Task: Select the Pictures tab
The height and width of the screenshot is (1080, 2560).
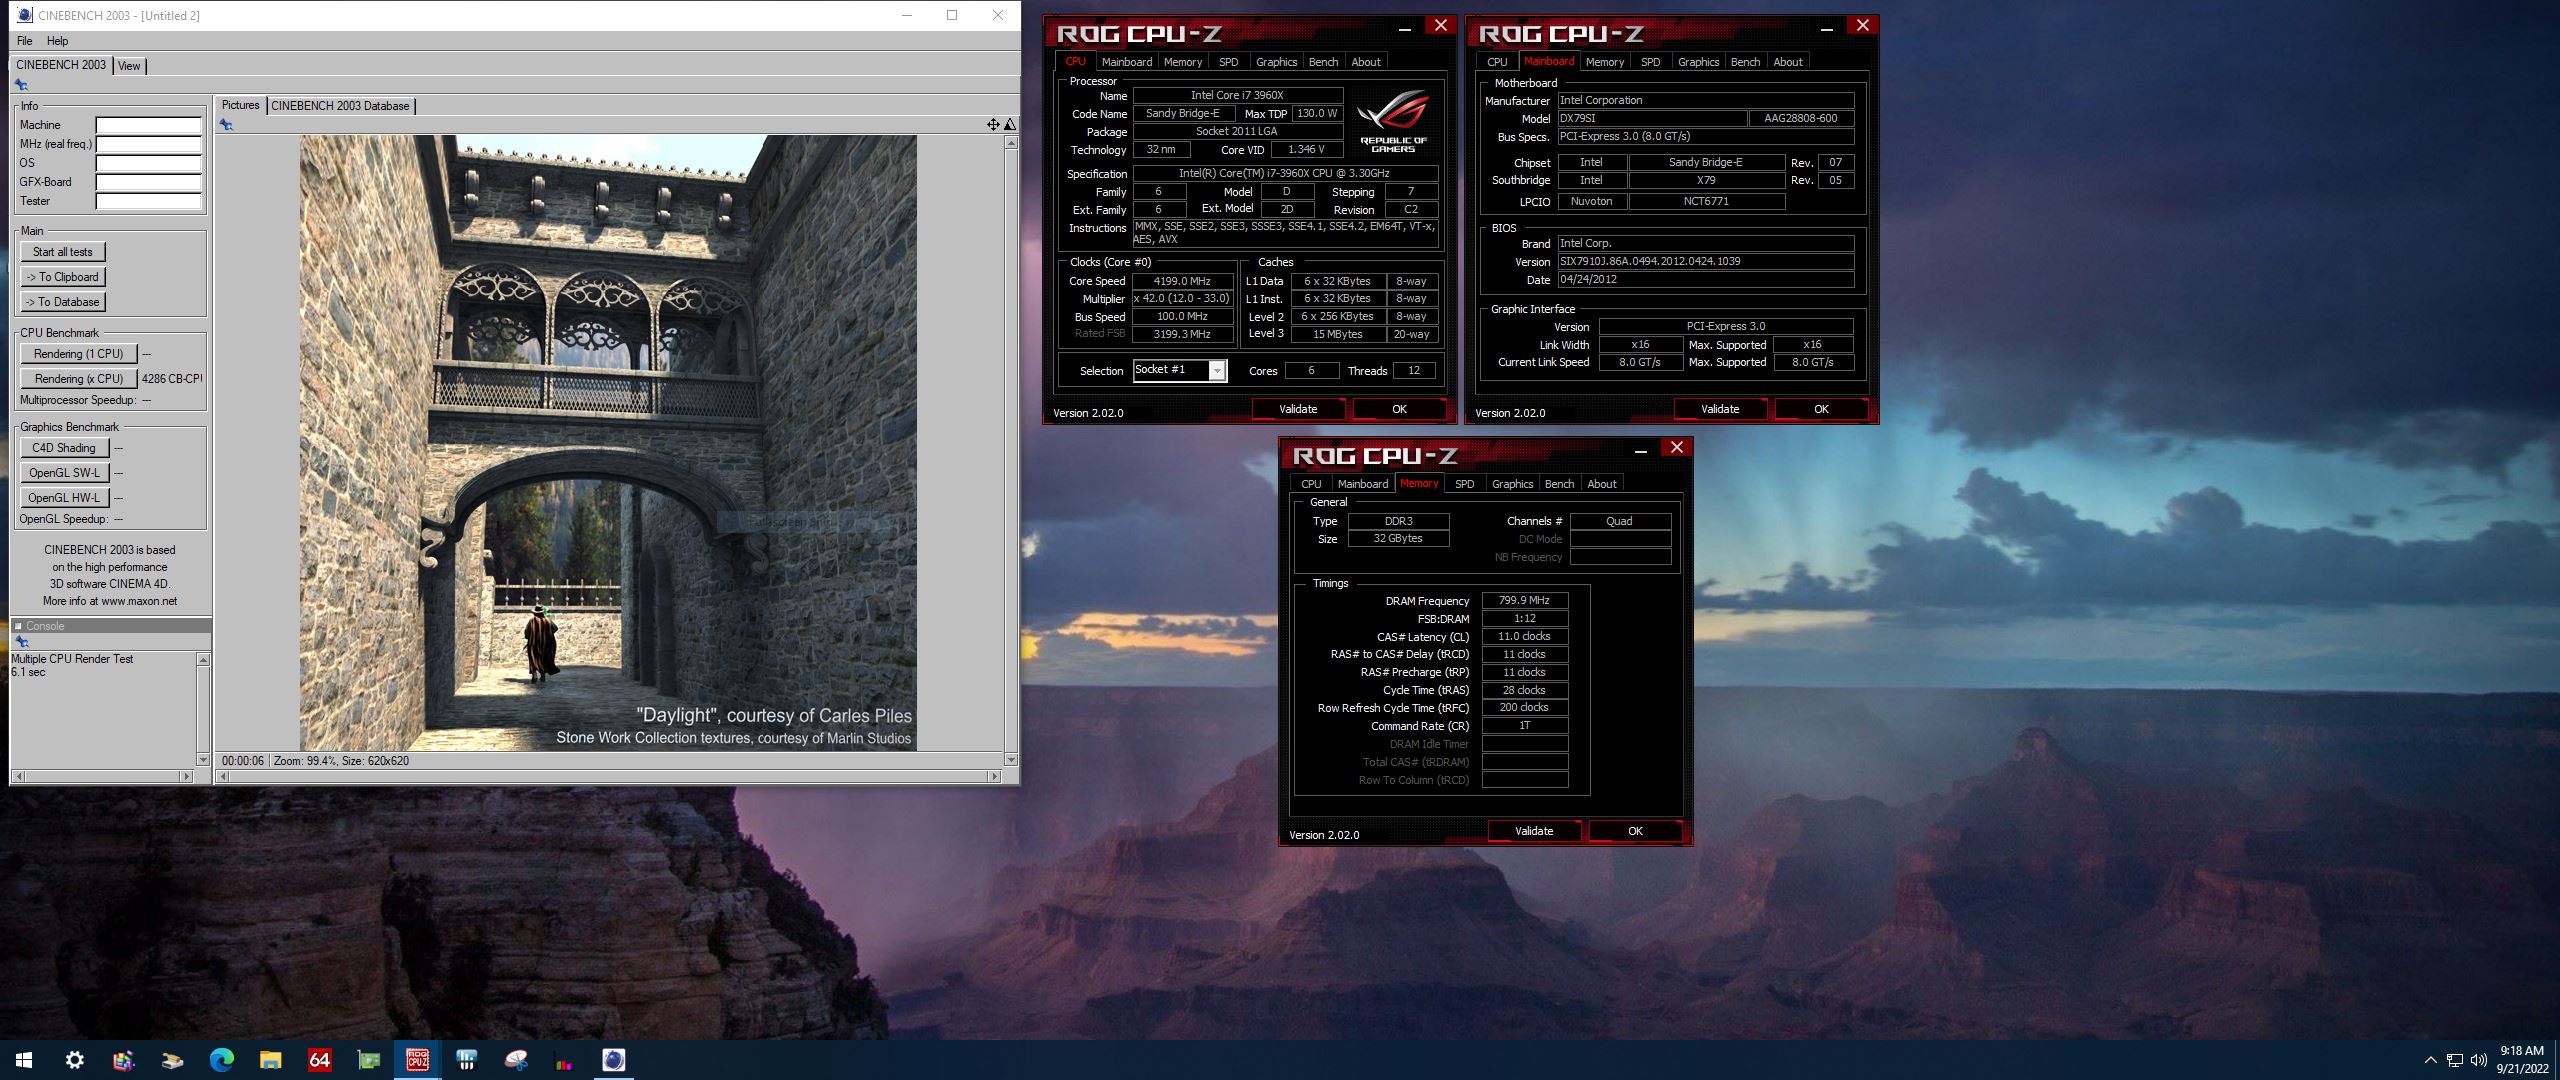Action: point(240,105)
